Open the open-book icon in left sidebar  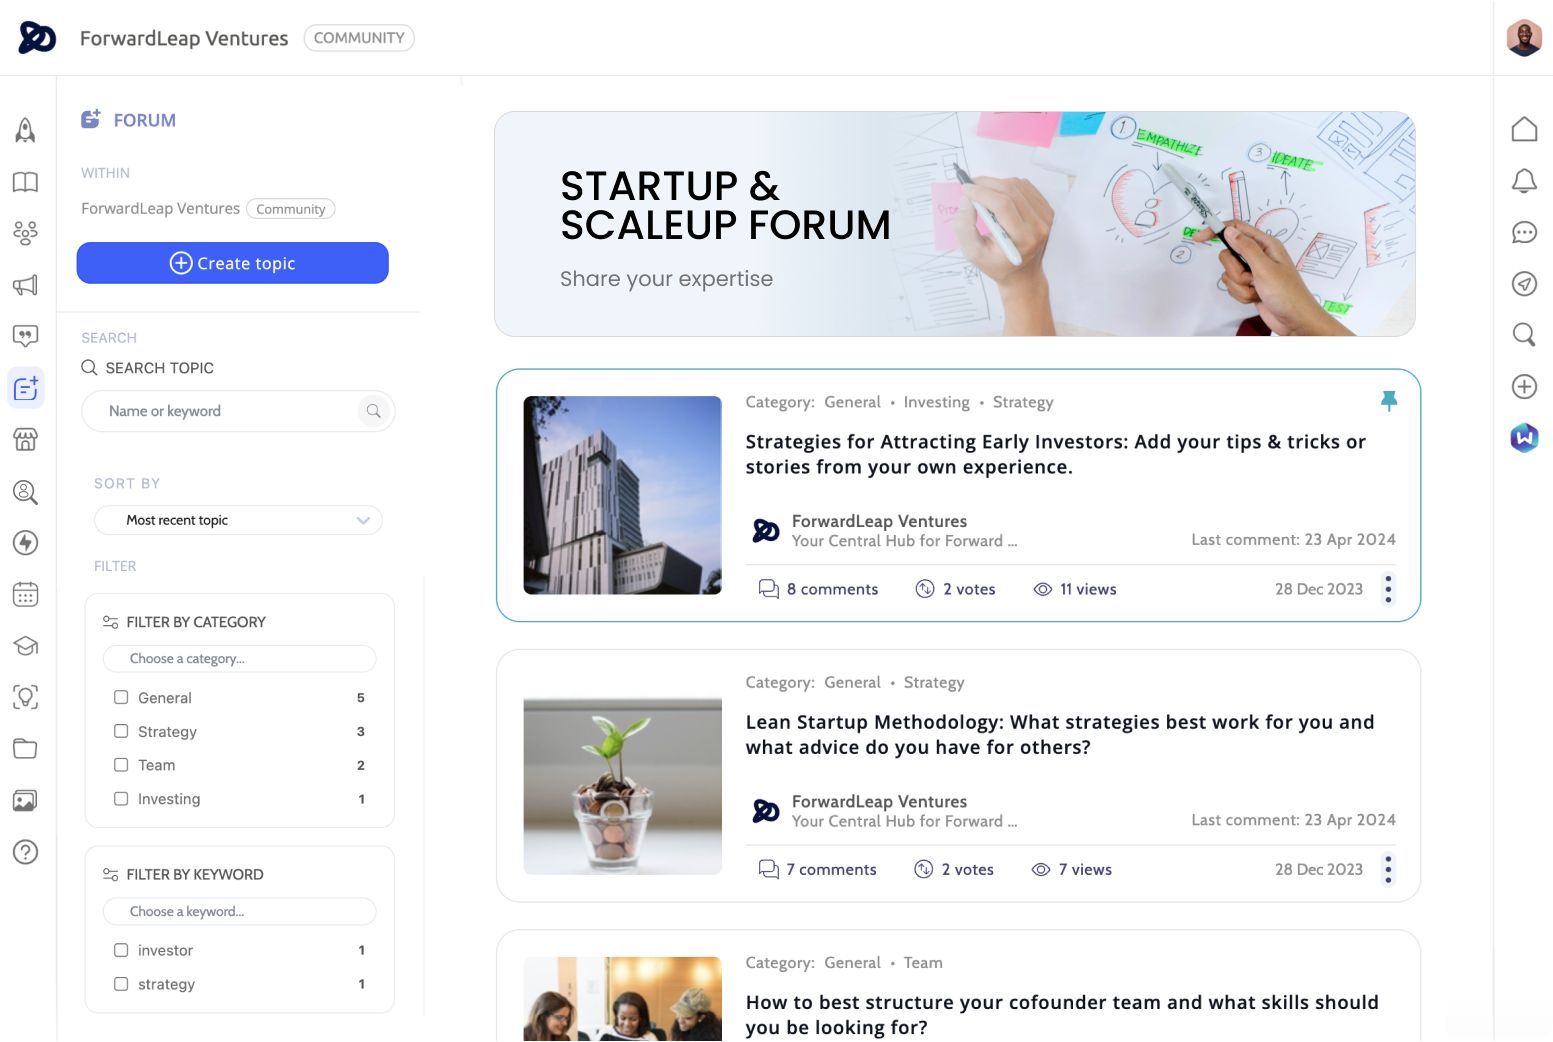(x=25, y=182)
